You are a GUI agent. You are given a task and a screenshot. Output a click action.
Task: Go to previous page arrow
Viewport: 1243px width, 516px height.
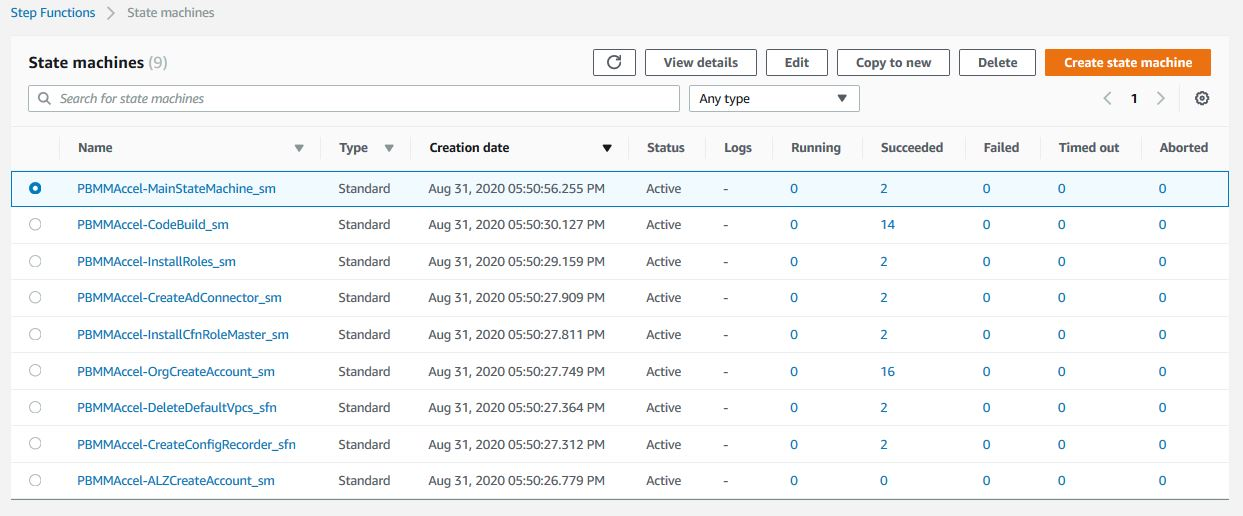click(x=1107, y=99)
